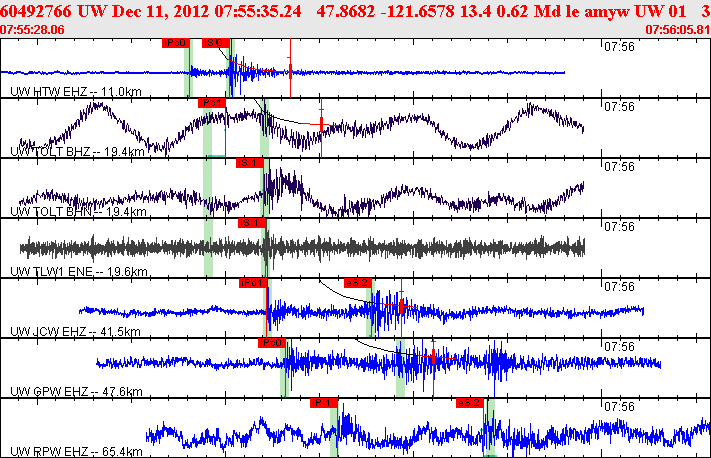Click the latitude 47.8682 in header
711x458 pixels.
(346, 11)
